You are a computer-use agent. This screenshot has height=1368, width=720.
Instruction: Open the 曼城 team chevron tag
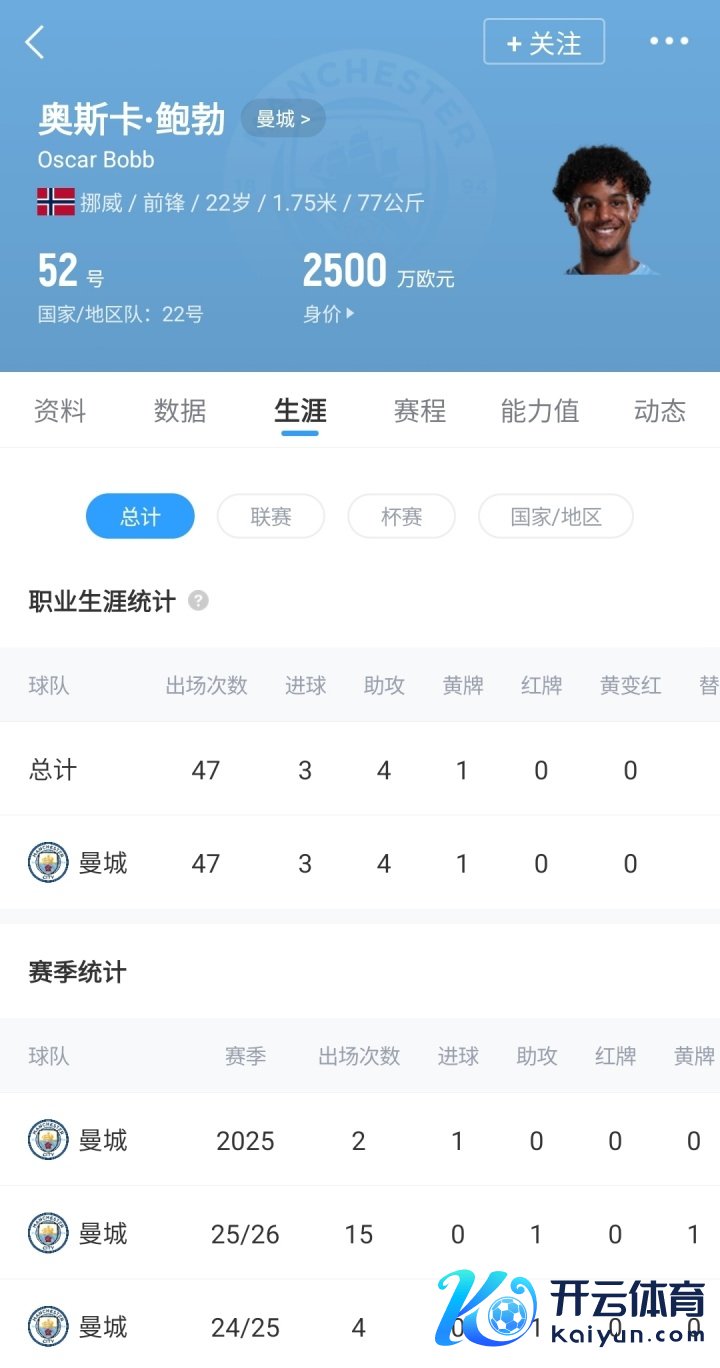[x=283, y=119]
